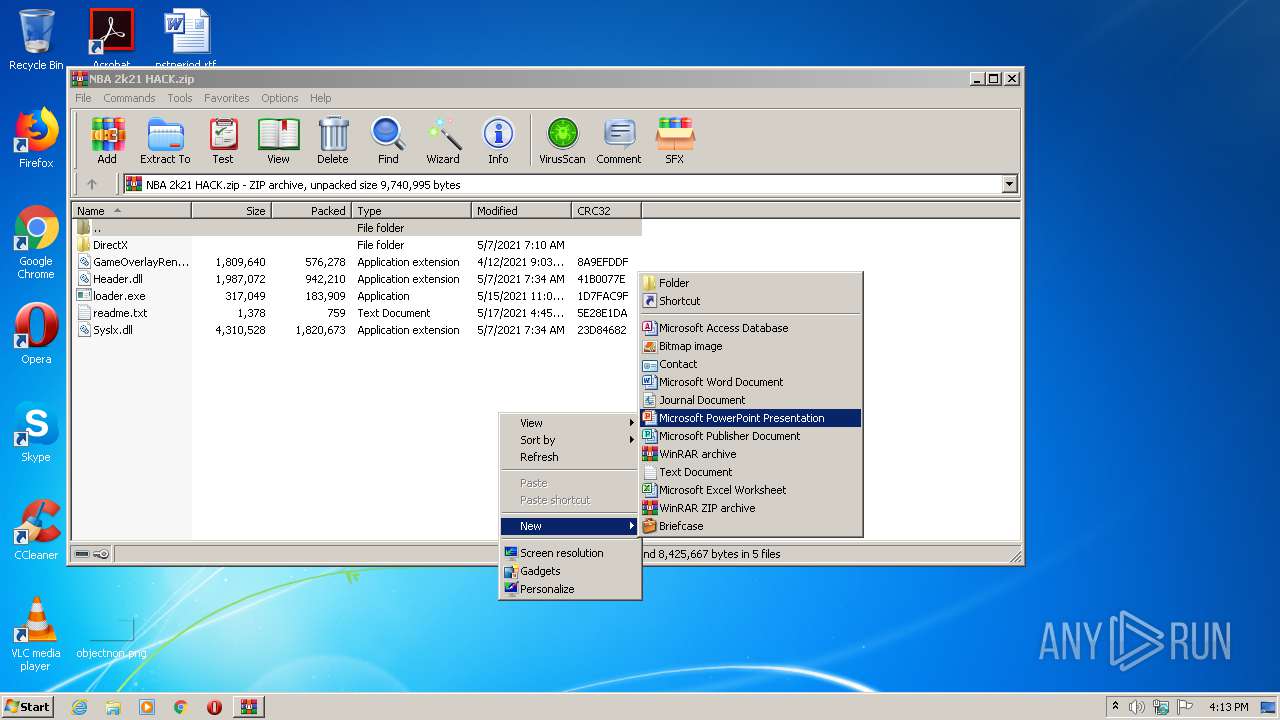Open Recycle Bin desktop icon
The height and width of the screenshot is (720, 1280).
coord(36,40)
